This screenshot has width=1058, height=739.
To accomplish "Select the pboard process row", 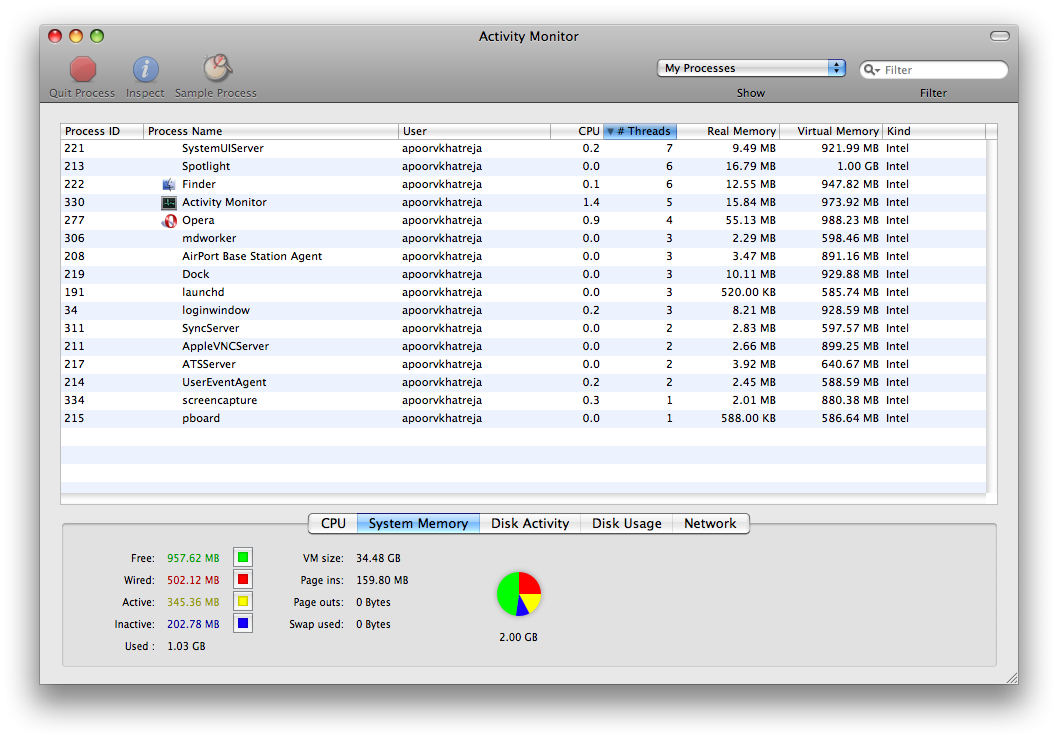I will click(523, 418).
